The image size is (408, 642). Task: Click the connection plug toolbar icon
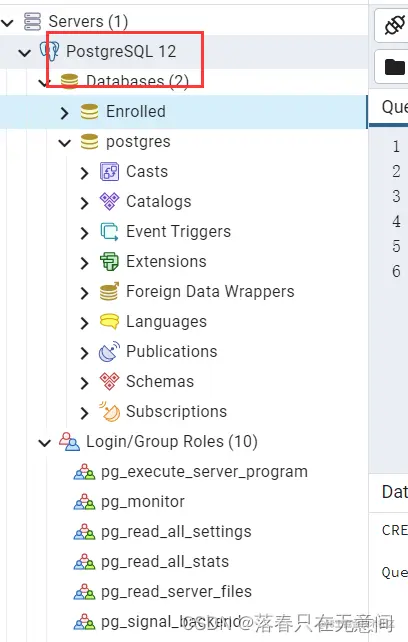point(394,25)
